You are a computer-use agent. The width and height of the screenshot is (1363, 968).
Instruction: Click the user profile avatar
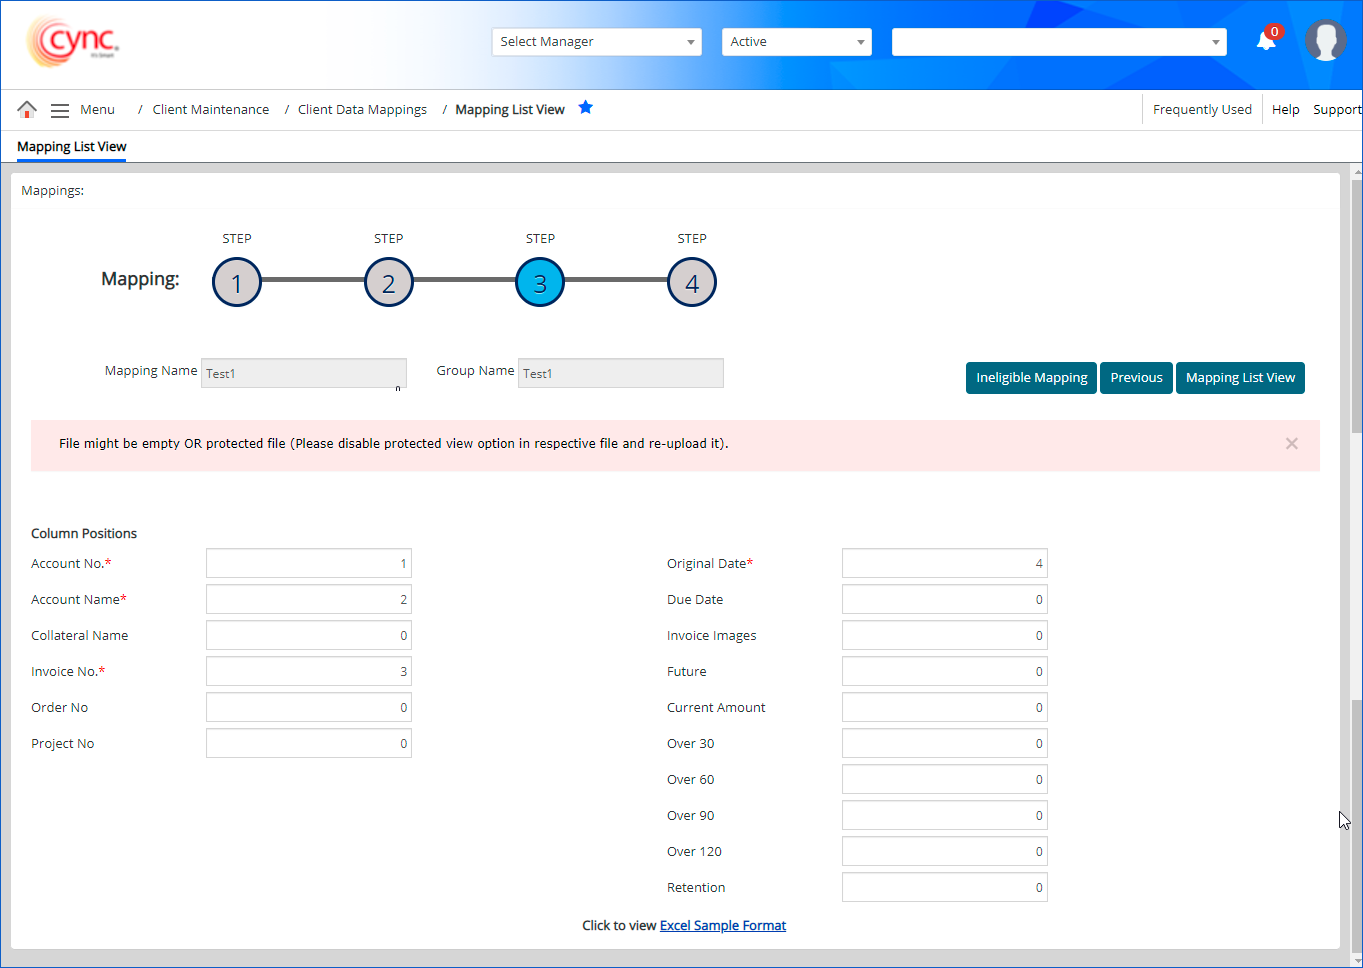[1325, 41]
